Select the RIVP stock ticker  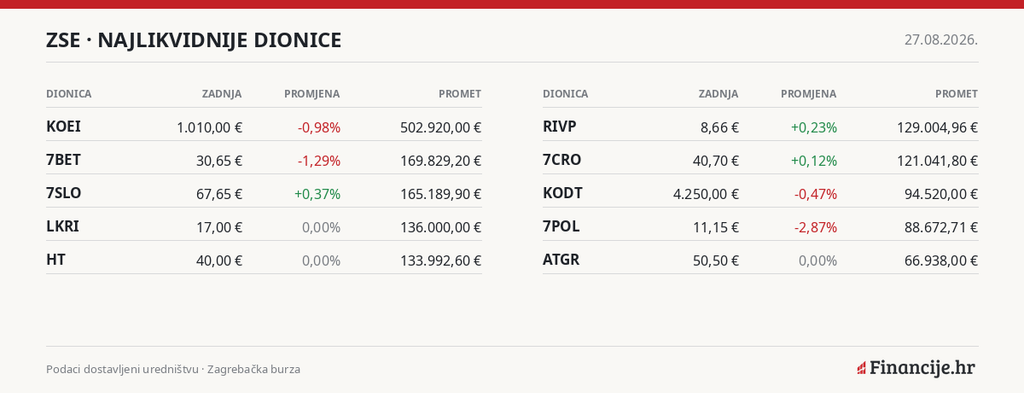pos(560,127)
